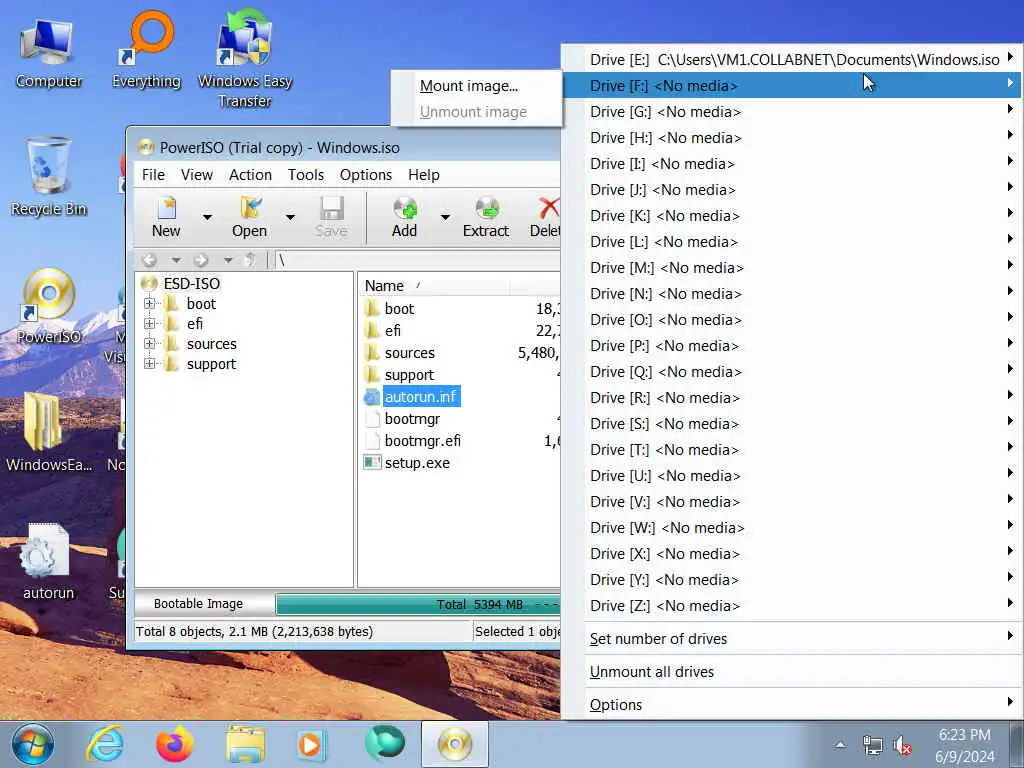Expand the support folder tree node
This screenshot has width=1024, height=768.
click(150, 364)
